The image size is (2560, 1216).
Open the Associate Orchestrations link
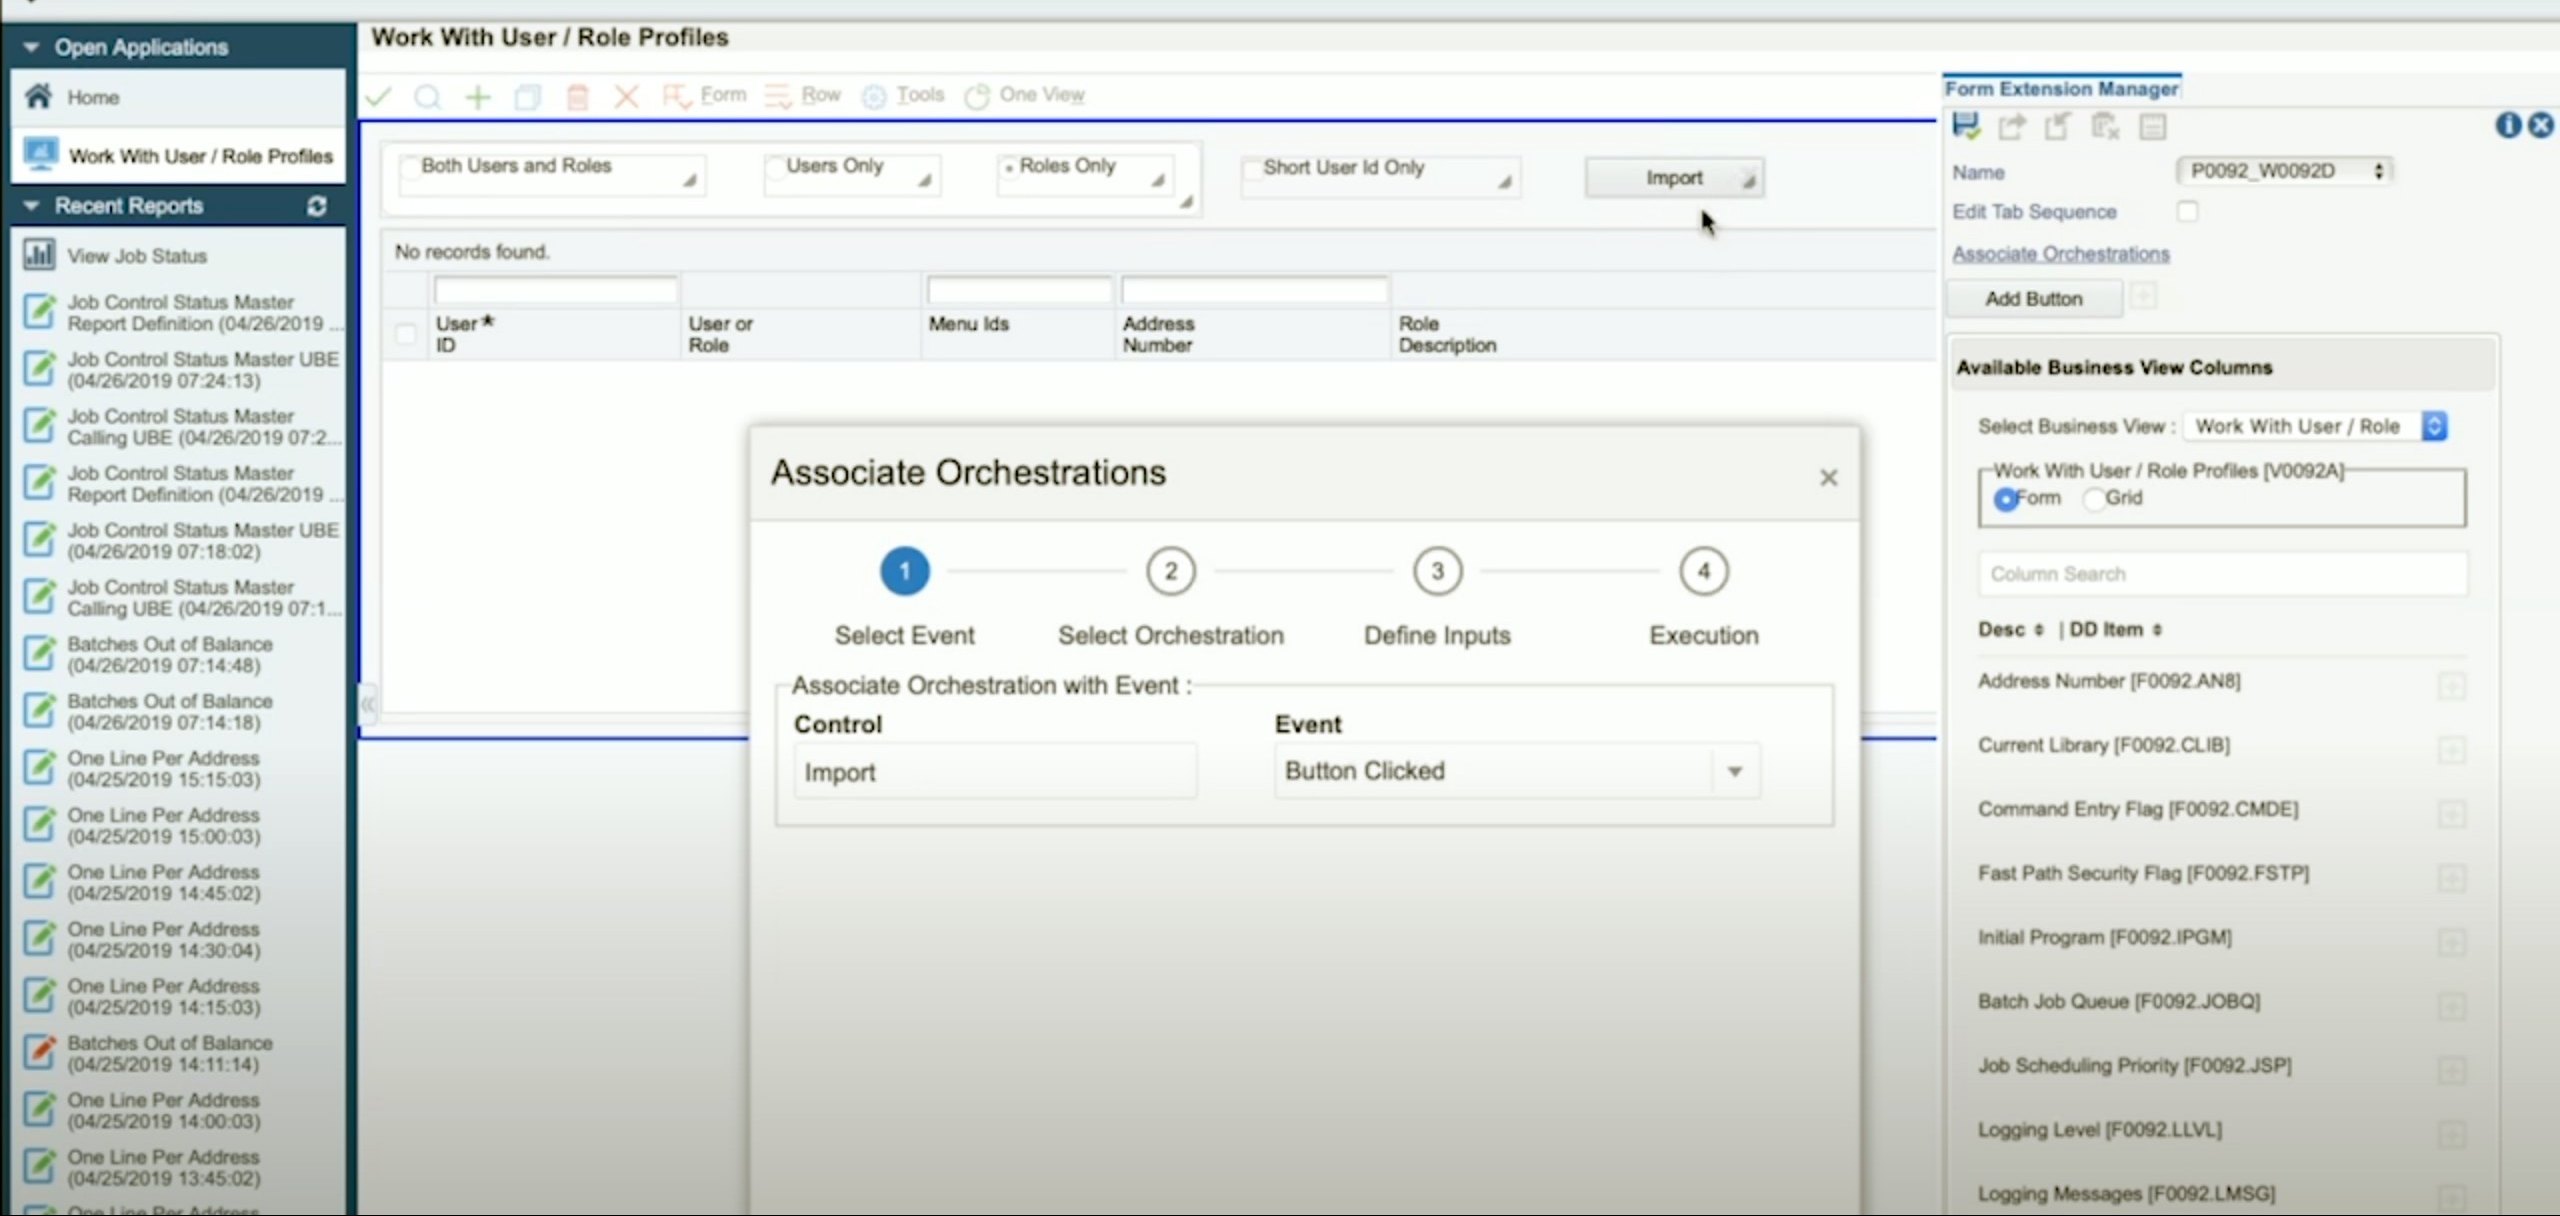point(2060,254)
